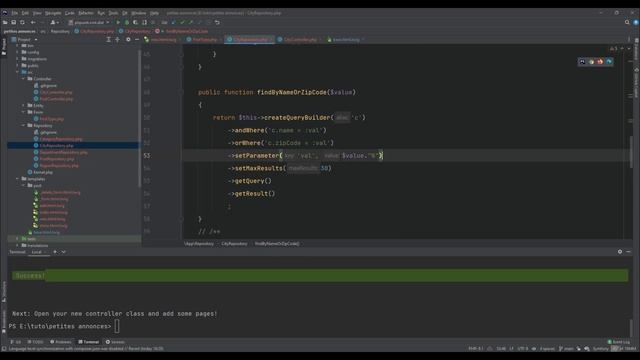
Task: Switch to the CityController.php editor tab
Action: (300, 40)
